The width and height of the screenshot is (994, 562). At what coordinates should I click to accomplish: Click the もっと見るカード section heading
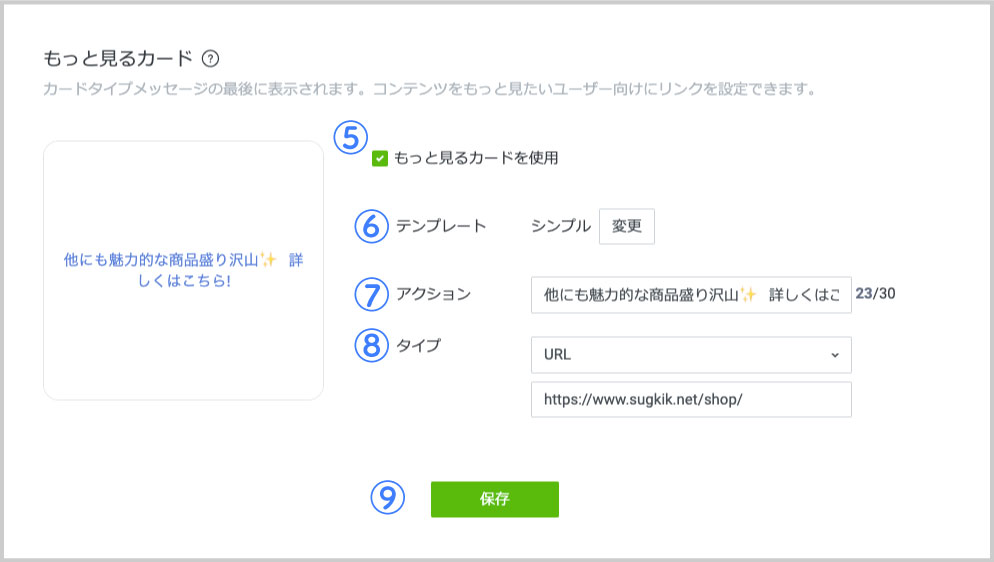click(117, 58)
